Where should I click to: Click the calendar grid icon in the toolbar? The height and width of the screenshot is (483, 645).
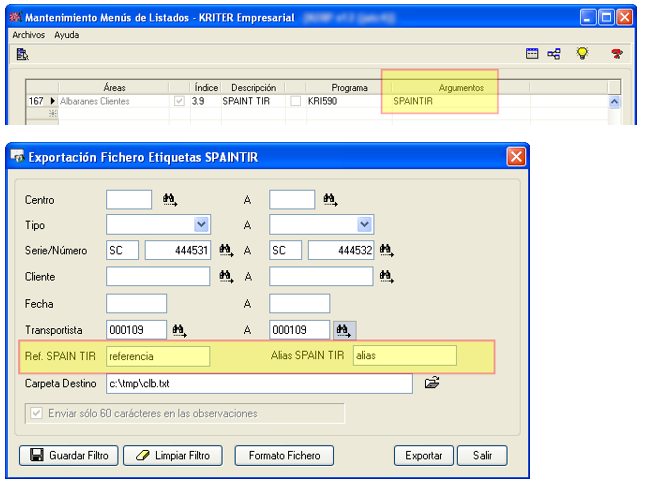pyautogui.click(x=532, y=54)
